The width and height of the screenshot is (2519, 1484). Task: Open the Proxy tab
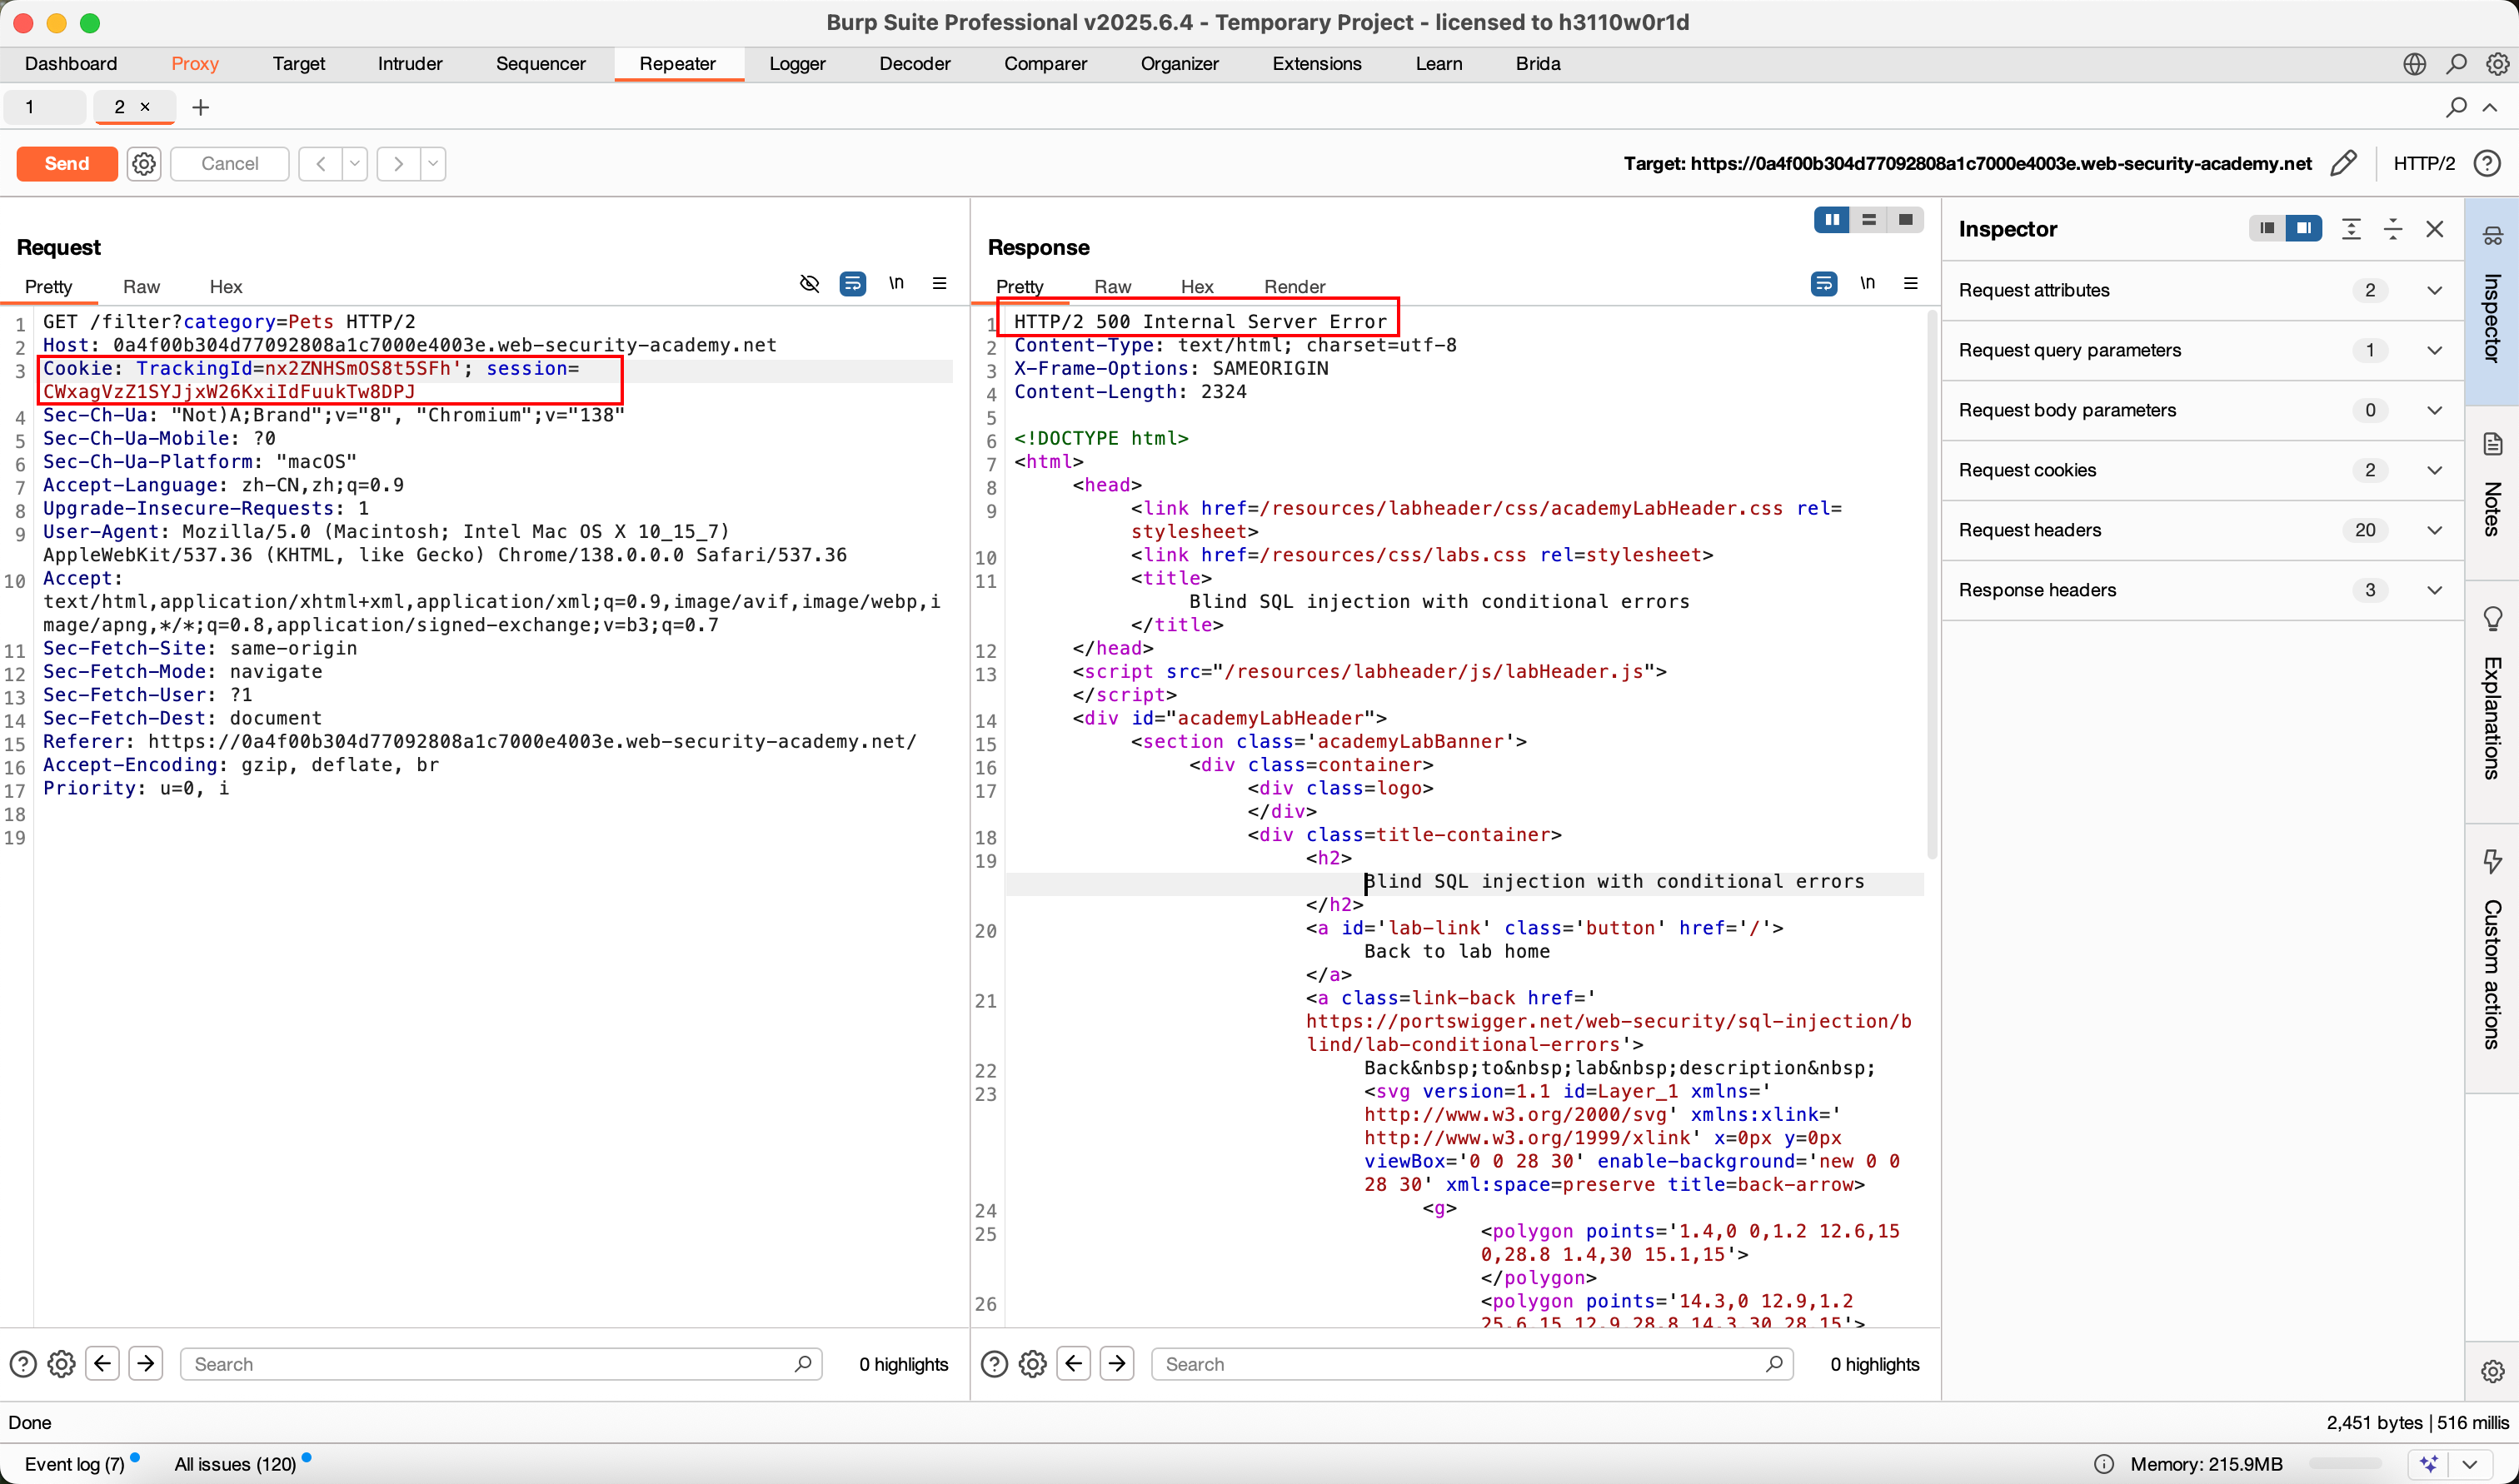(195, 64)
